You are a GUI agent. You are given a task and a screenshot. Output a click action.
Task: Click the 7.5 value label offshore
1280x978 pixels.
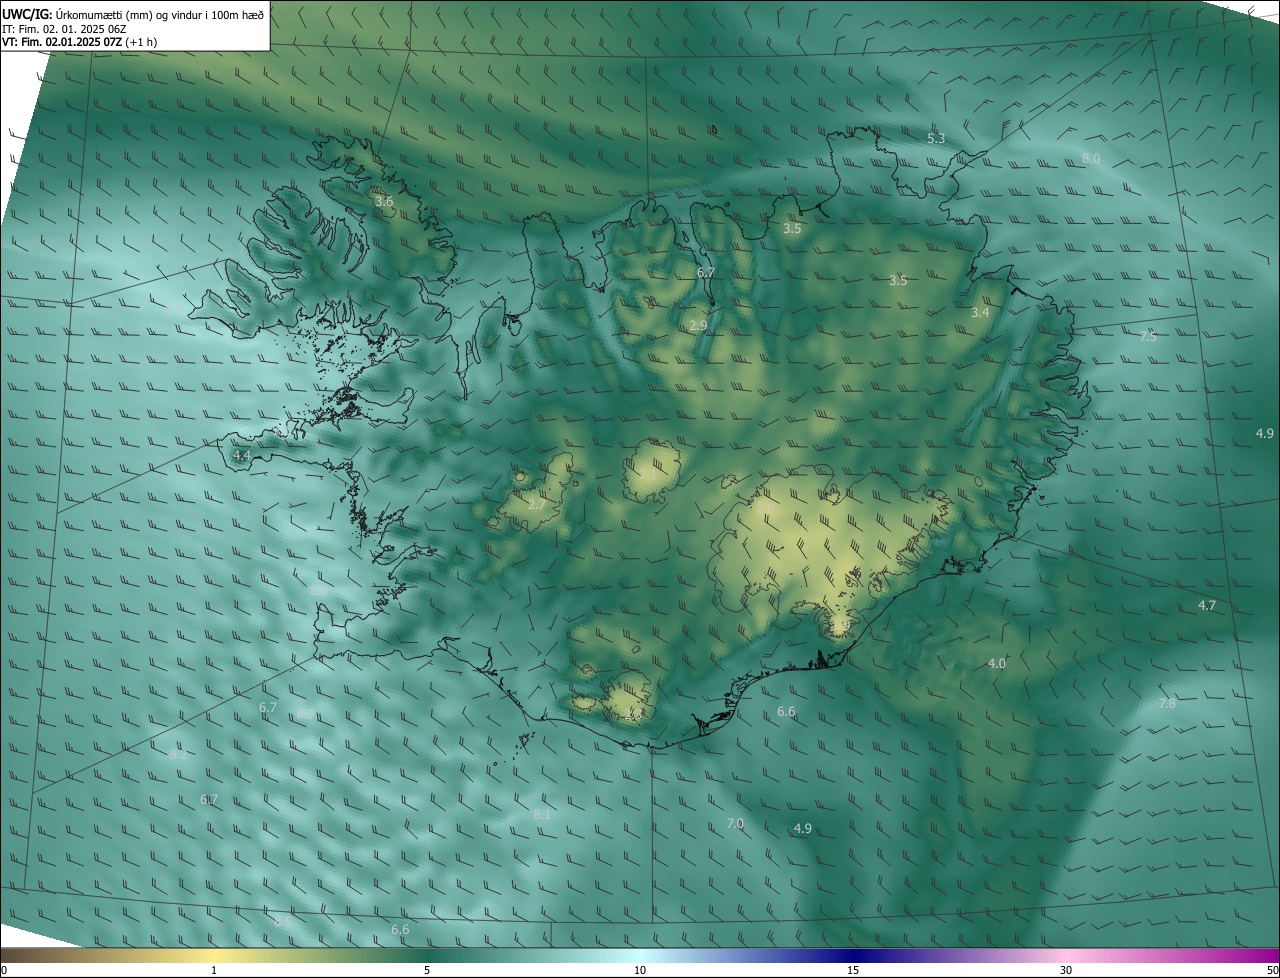(1148, 337)
